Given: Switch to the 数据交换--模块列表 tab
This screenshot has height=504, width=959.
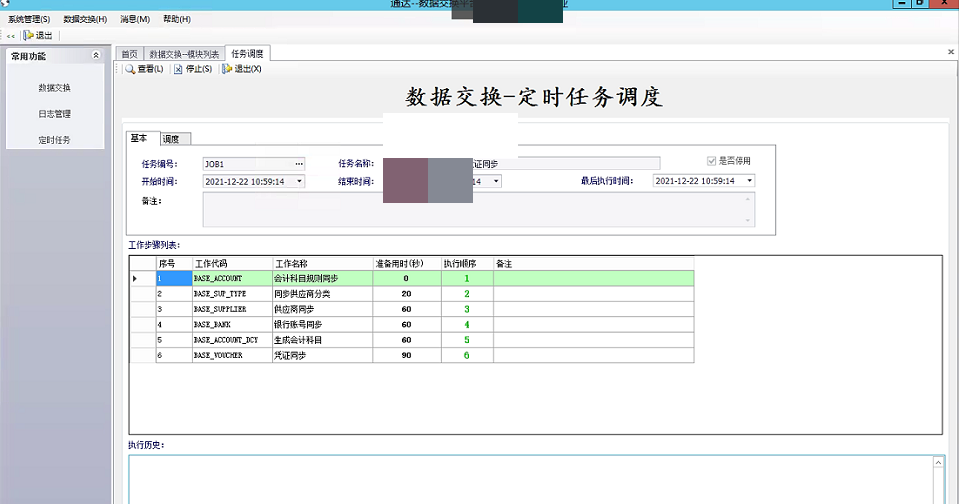Looking at the screenshot, I should click(183, 53).
